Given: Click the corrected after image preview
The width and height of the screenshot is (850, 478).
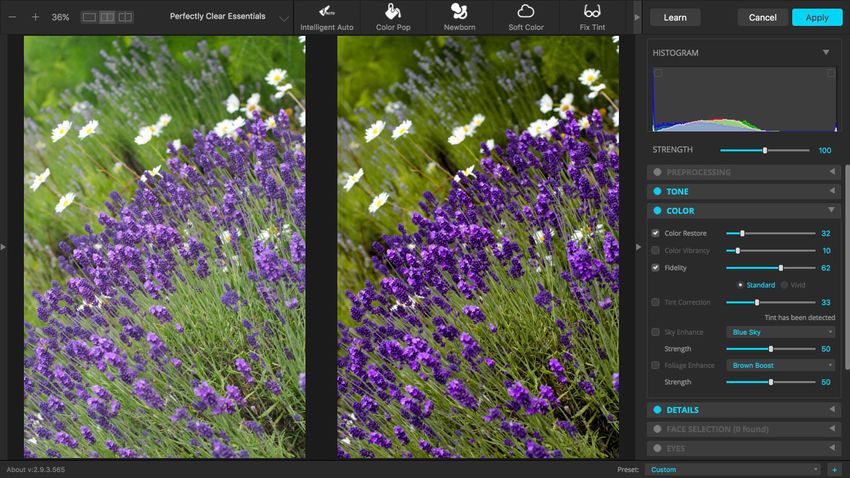Looking at the screenshot, I should (478, 247).
